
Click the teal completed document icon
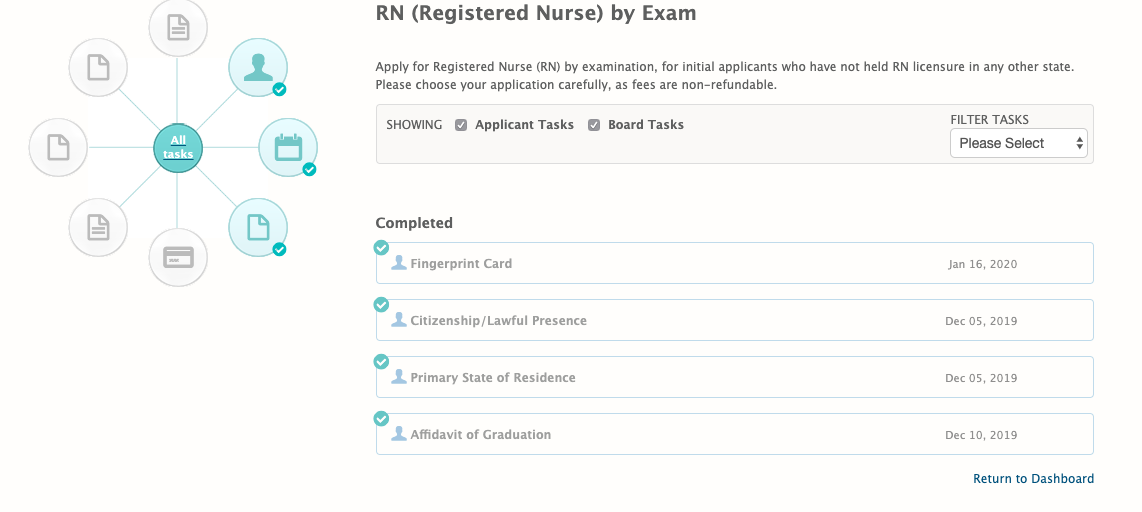tap(258, 227)
